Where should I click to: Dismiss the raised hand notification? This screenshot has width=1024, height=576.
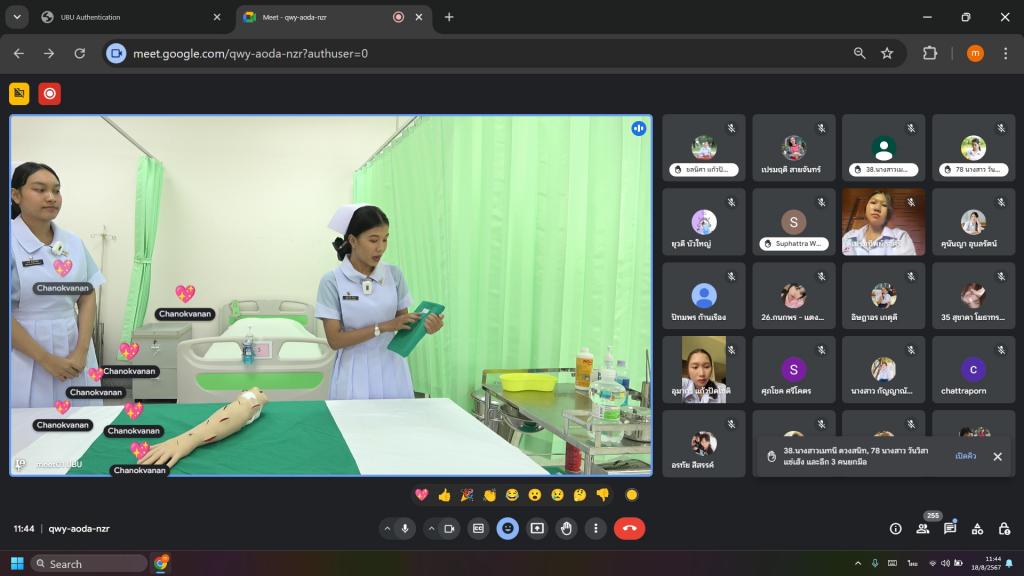click(997, 456)
